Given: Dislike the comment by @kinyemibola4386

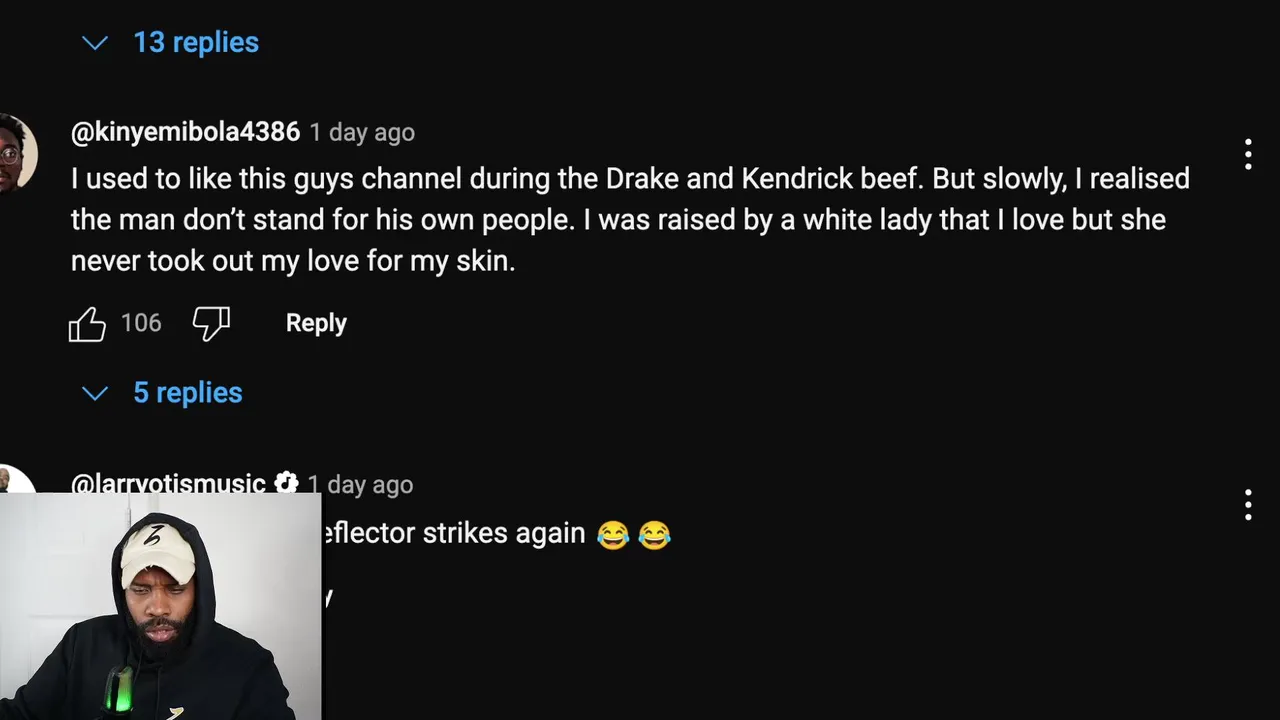Looking at the screenshot, I should pos(211,324).
